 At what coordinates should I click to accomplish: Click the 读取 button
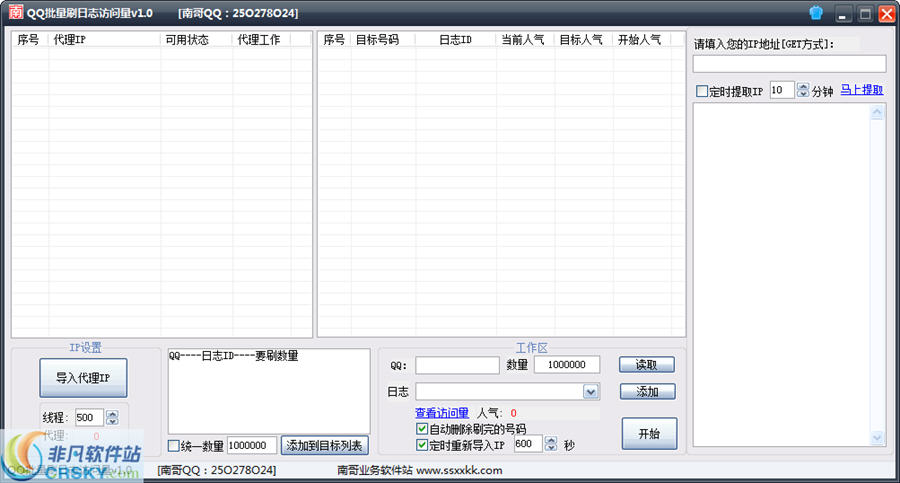click(x=646, y=365)
